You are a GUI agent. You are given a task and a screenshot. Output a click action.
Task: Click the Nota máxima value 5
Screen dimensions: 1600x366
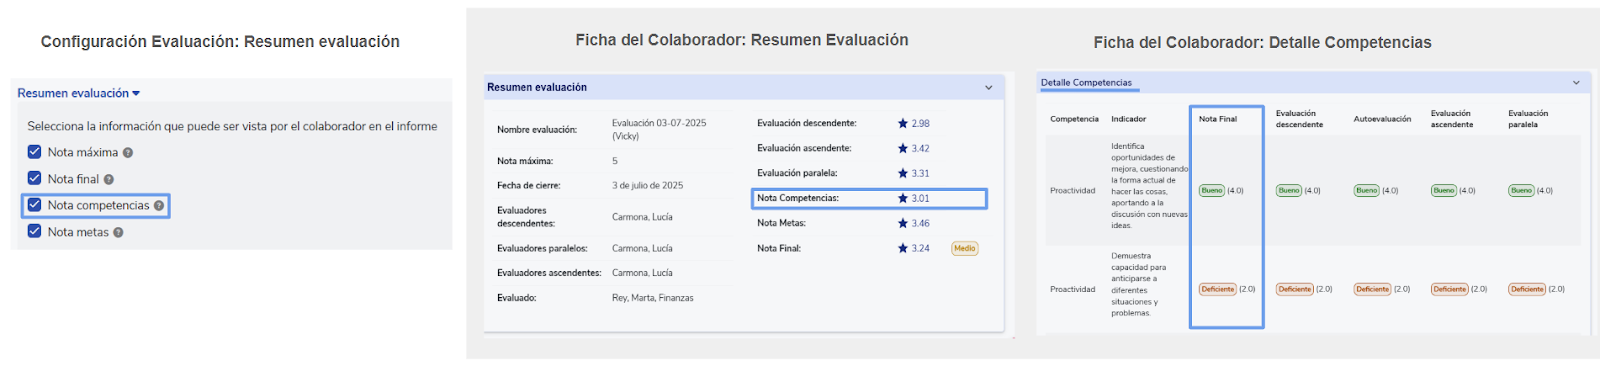[615, 161]
